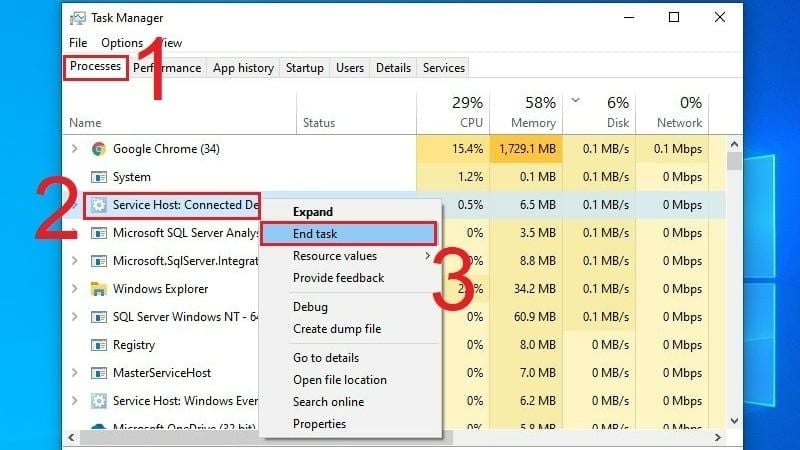Select the Registry process row
800x450 pixels.
coord(394,345)
